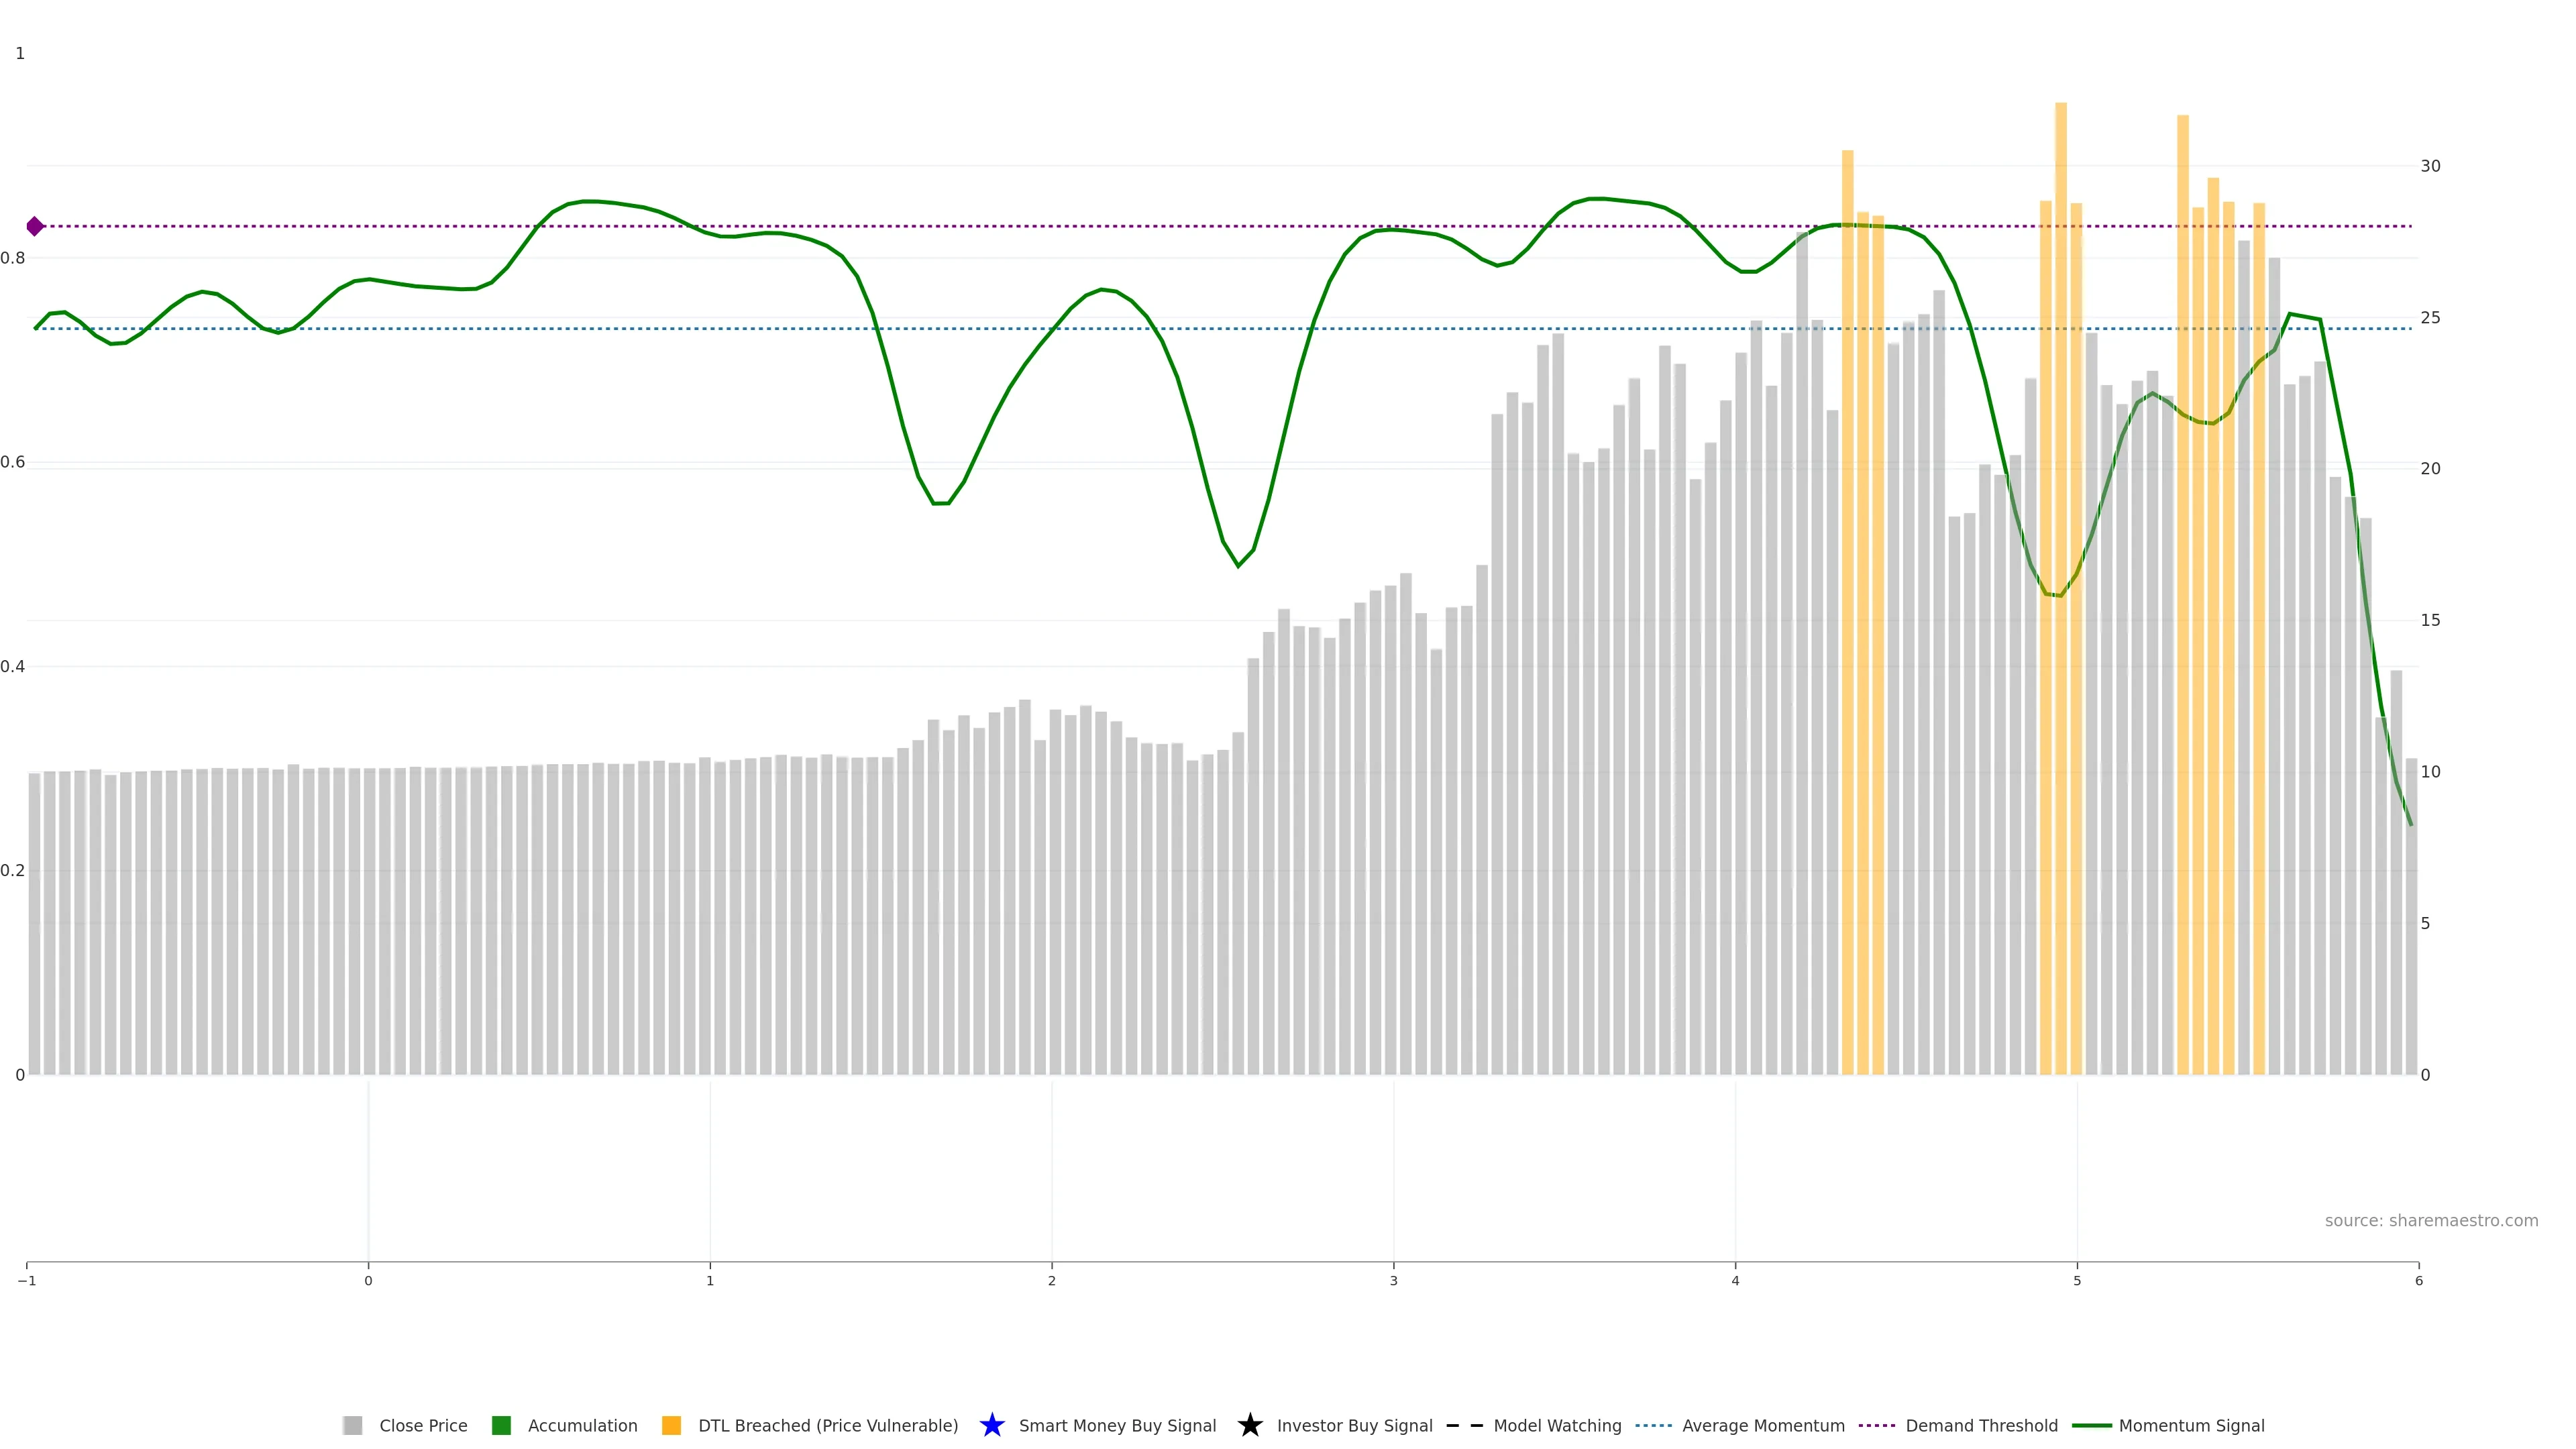Click the green Accumulation legend square
This screenshot has width=2576, height=1449.
[501, 1425]
